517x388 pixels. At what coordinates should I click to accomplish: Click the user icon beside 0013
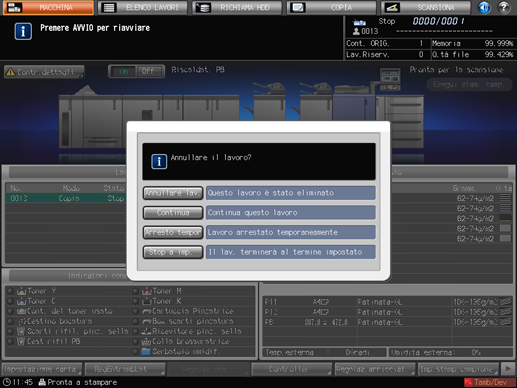[356, 31]
